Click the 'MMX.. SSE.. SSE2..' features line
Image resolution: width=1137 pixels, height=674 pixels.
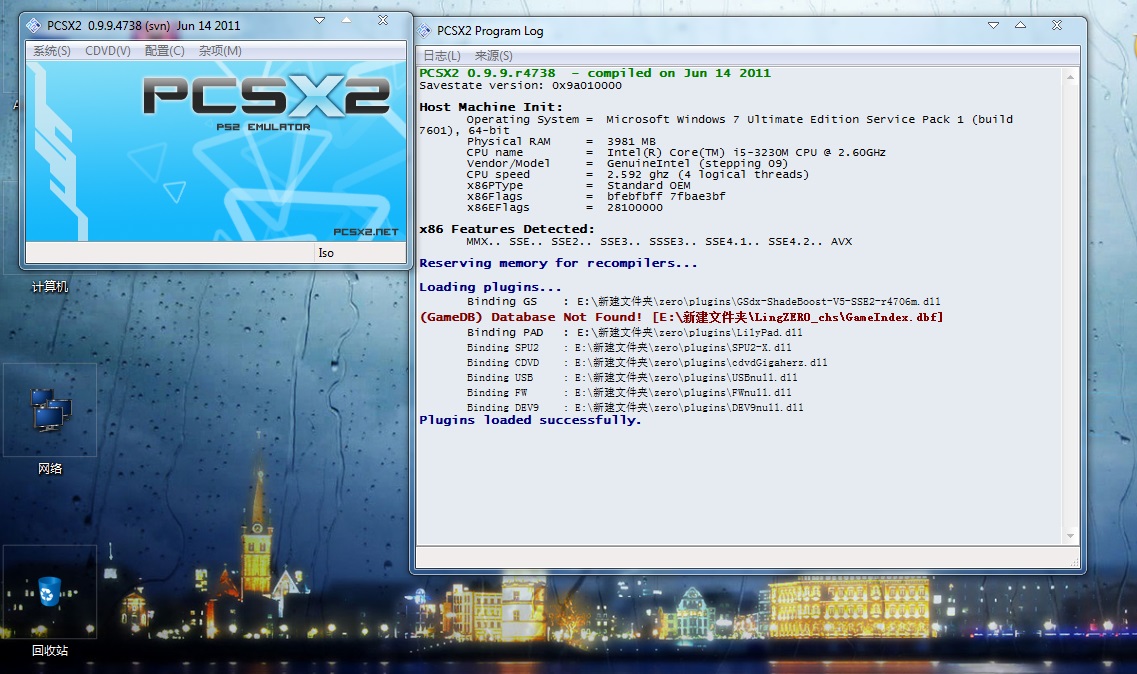coord(659,241)
